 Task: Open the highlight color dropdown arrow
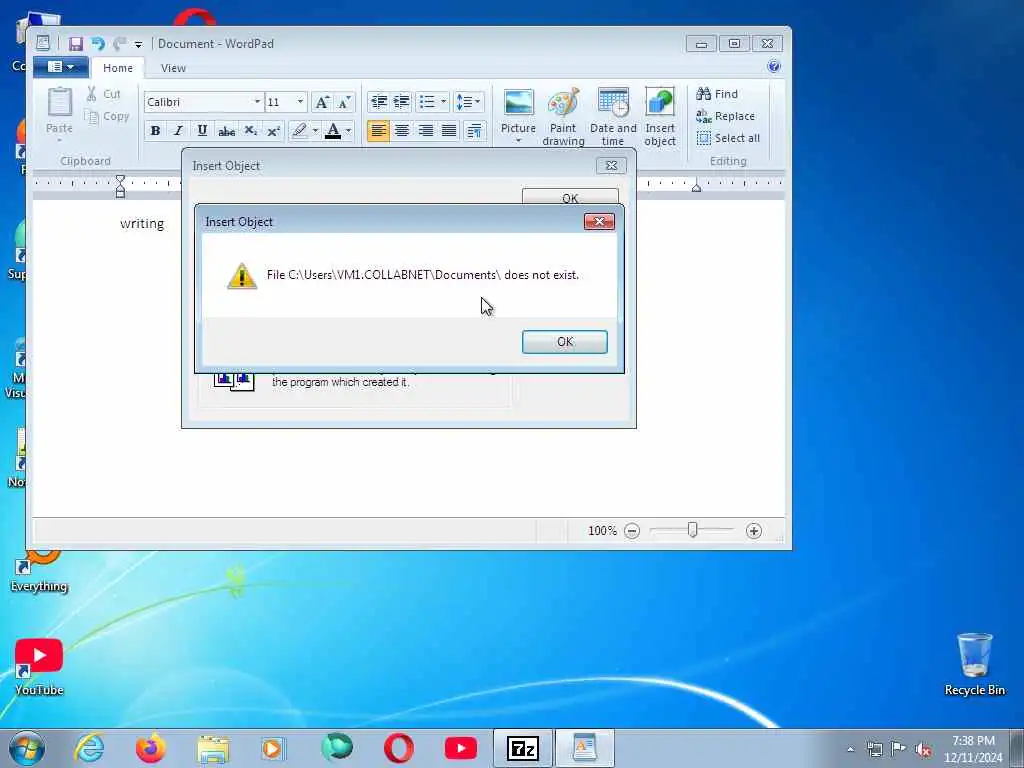315,131
